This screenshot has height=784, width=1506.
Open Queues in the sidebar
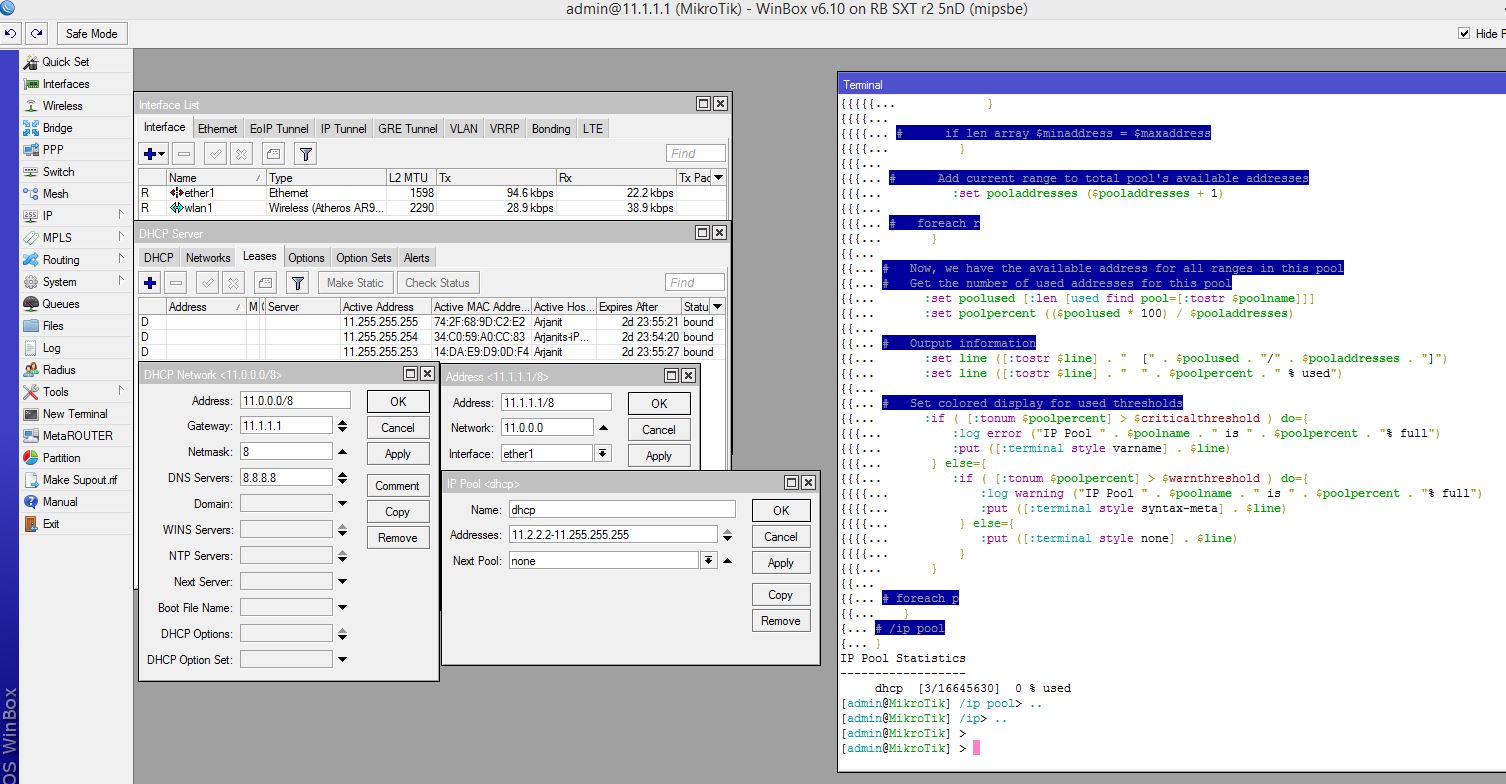(60, 304)
